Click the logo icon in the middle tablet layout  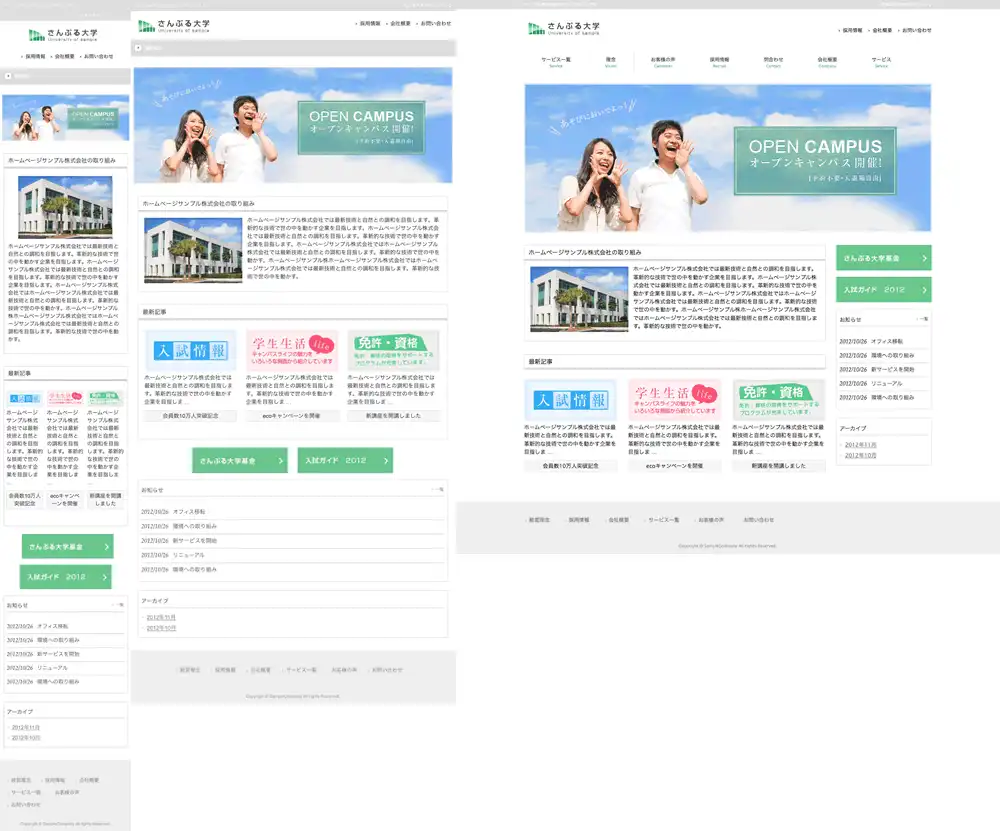point(147,25)
